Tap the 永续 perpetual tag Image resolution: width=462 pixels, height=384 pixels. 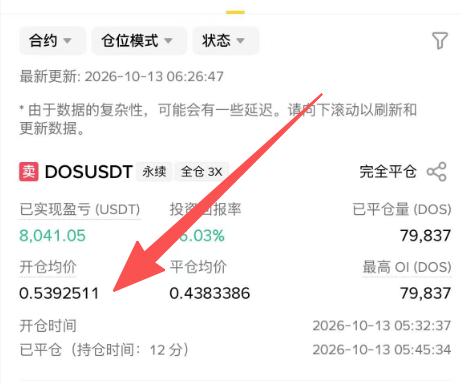[154, 172]
